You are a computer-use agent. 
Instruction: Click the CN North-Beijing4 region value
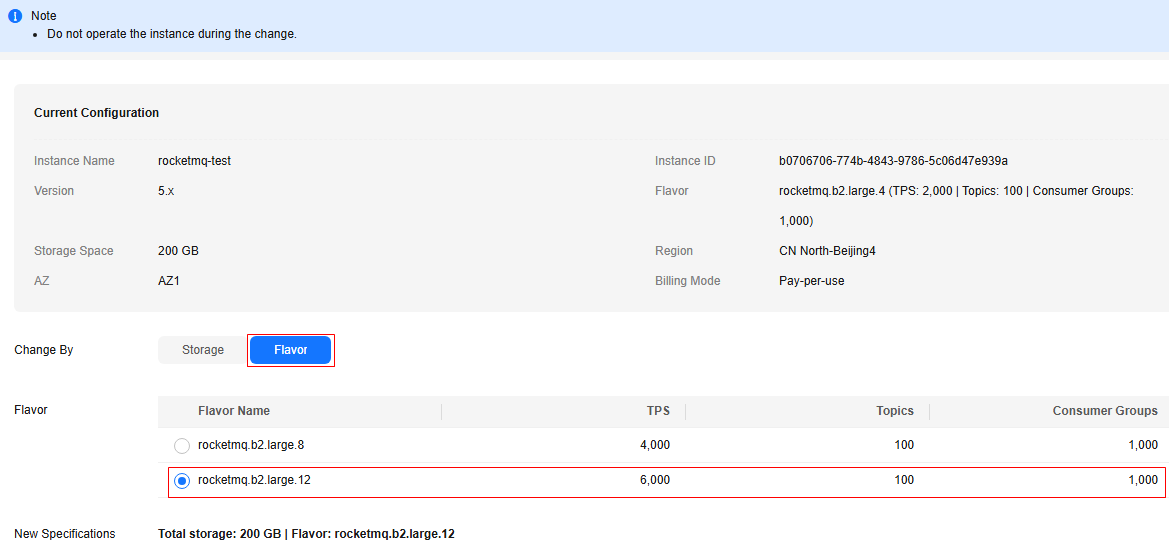827,251
